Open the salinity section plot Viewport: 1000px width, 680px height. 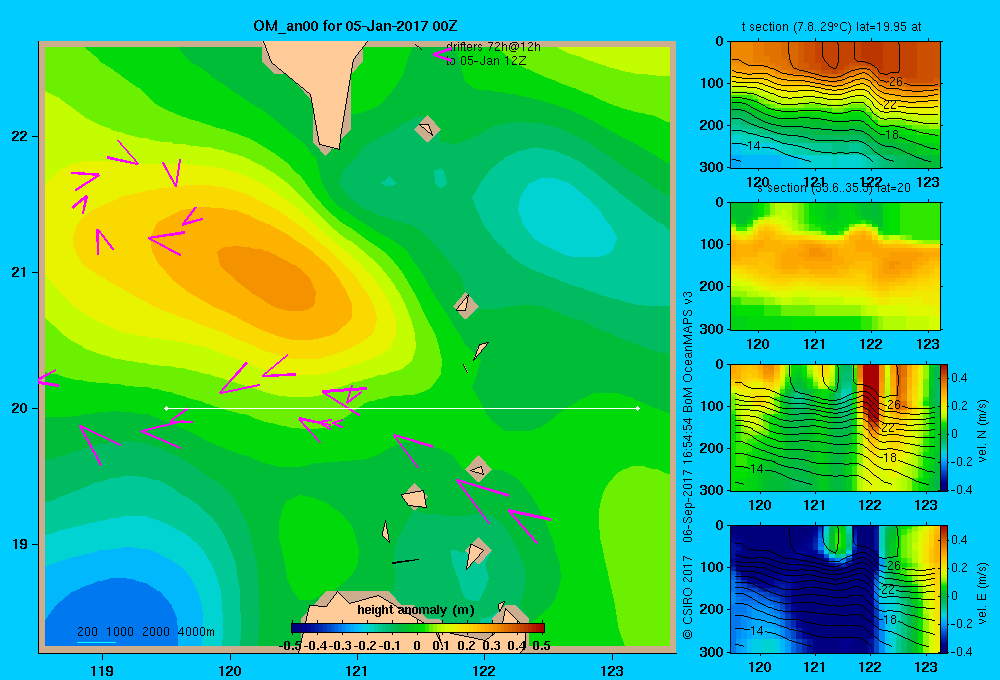[835, 265]
